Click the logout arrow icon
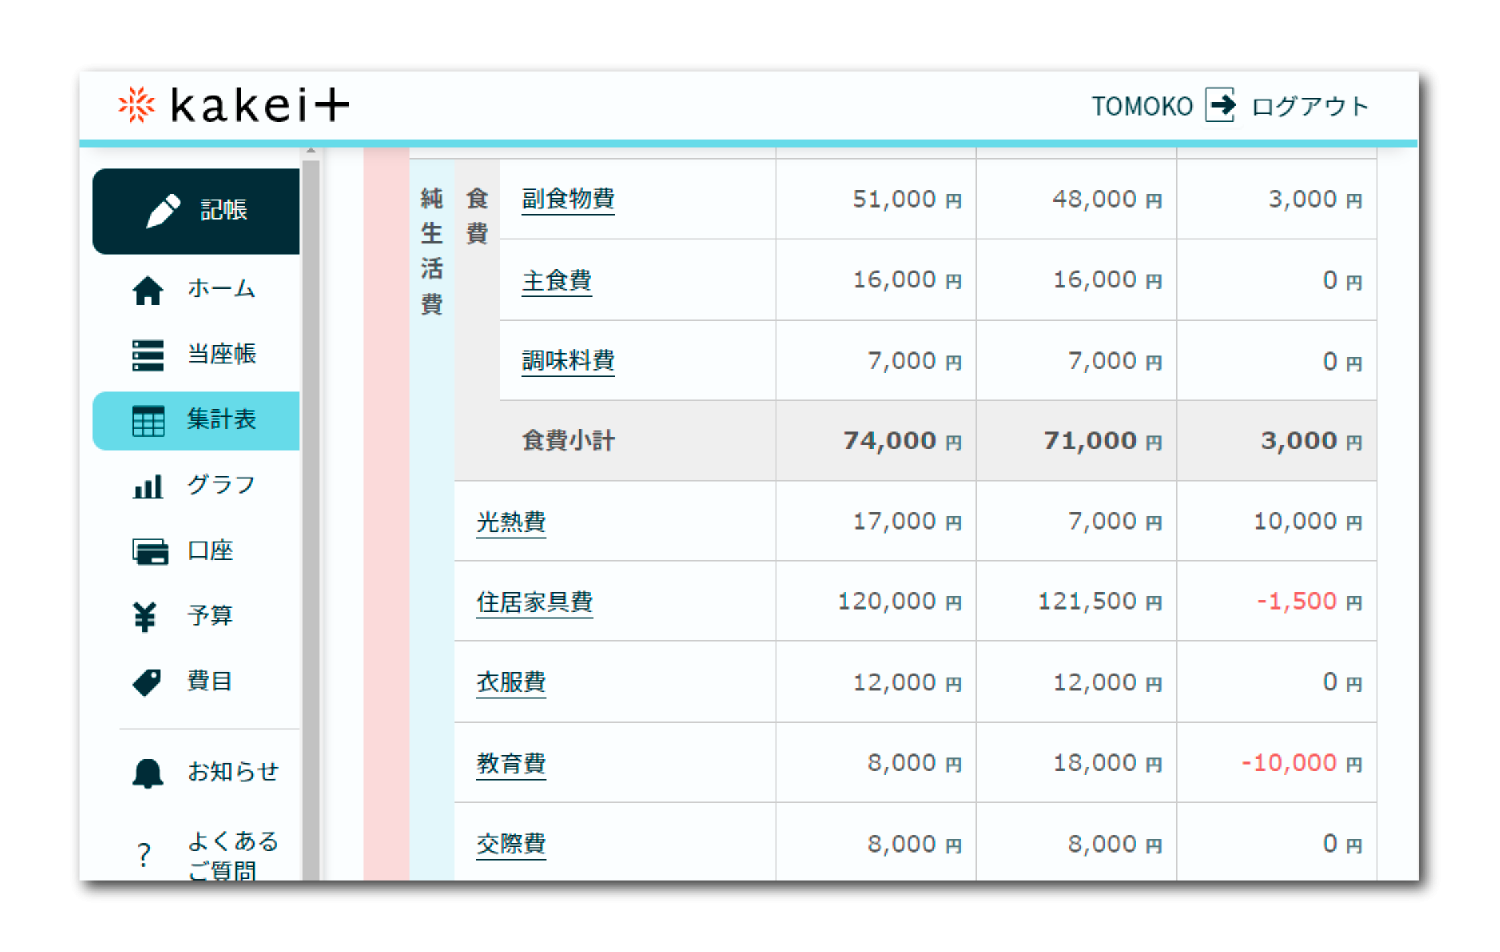Screen dimensions: 1500x952 coord(1220,105)
